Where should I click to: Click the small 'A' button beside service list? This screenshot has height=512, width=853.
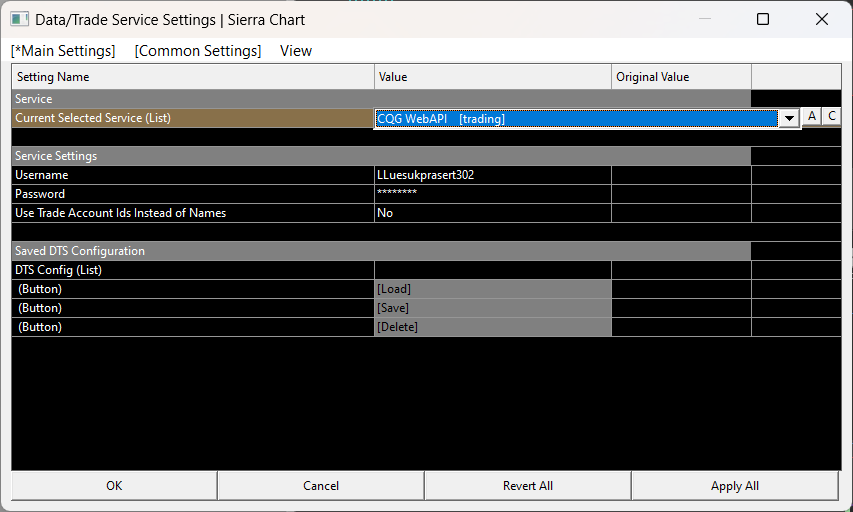tap(812, 117)
